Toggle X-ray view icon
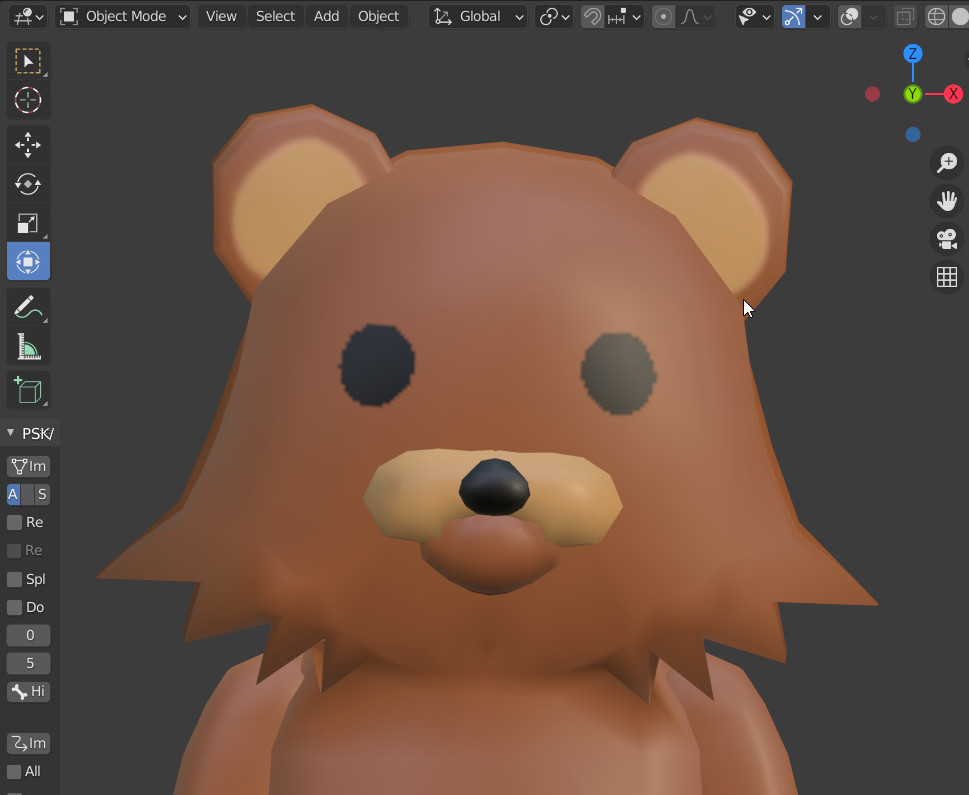This screenshot has width=969, height=795. [905, 17]
